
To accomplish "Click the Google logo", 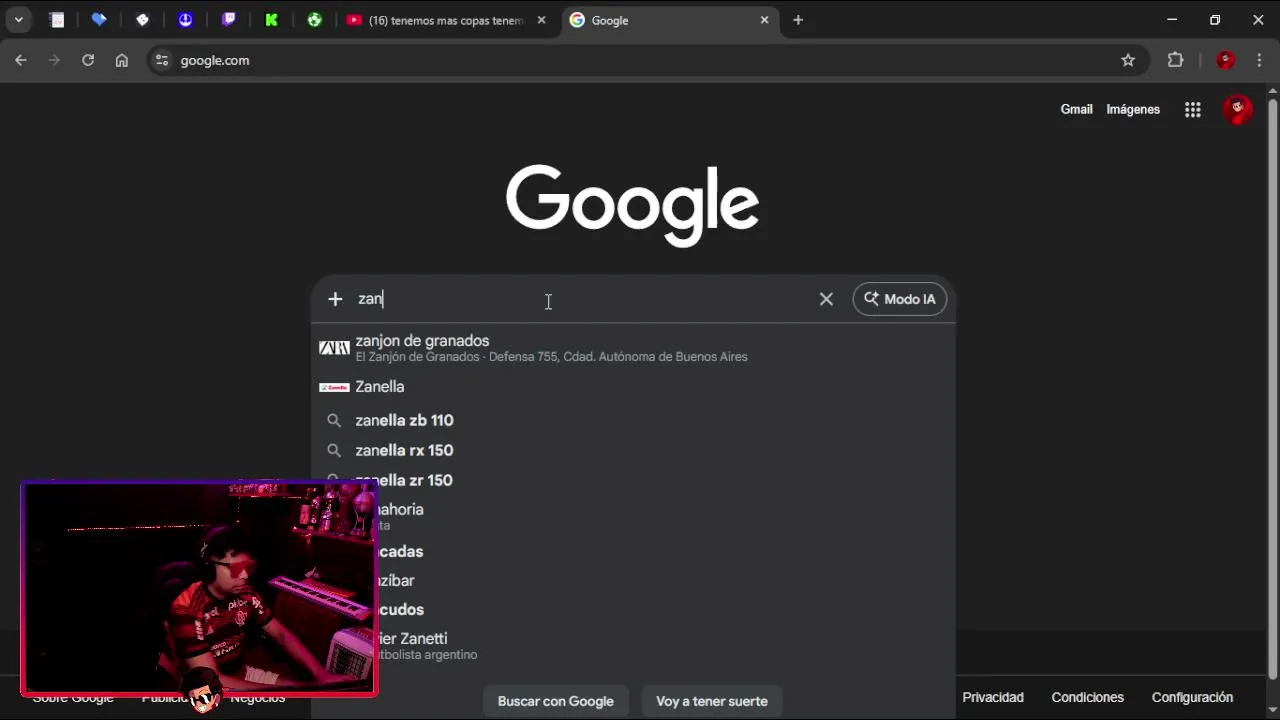I will (x=632, y=206).
